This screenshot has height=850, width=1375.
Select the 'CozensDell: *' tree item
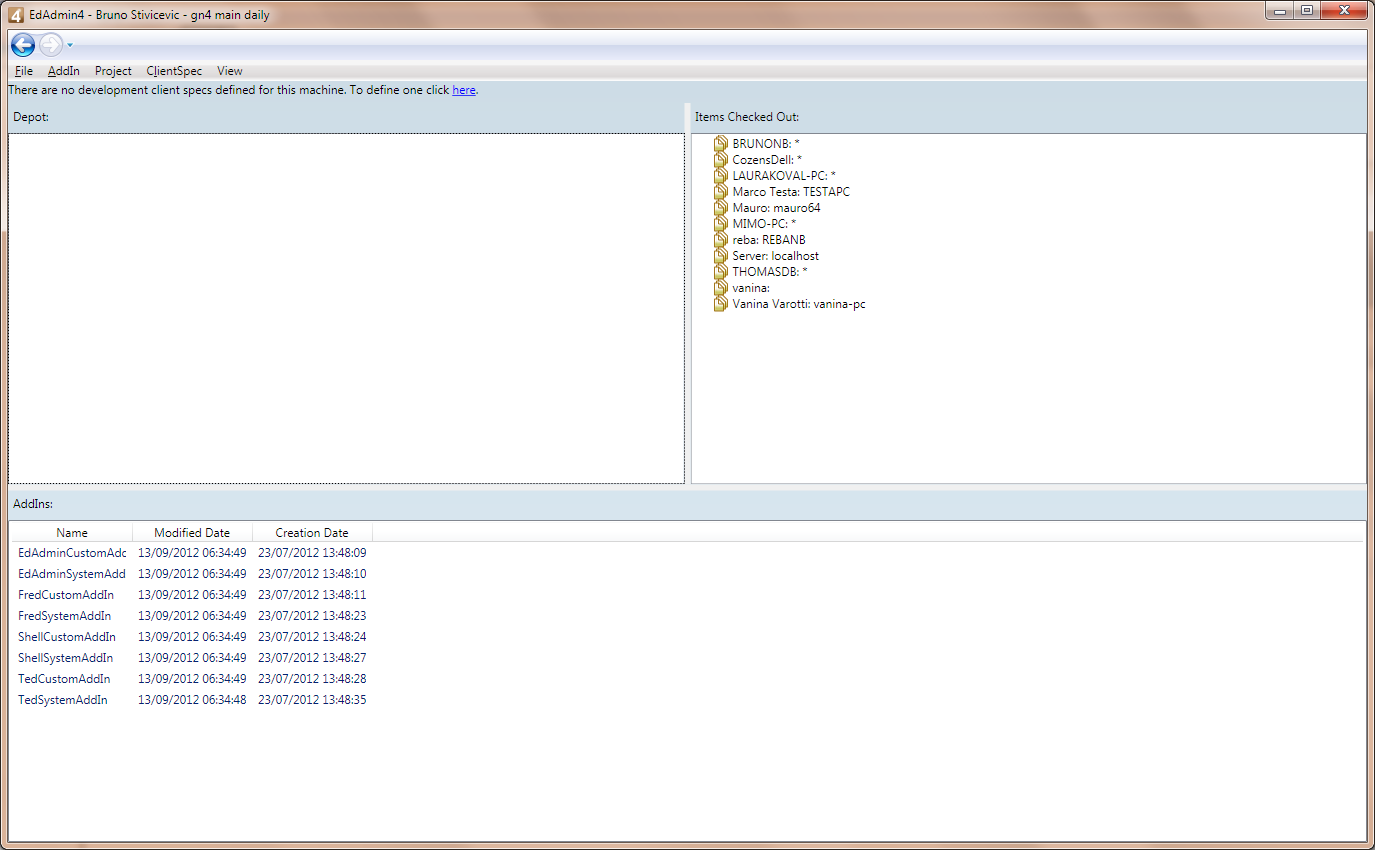click(x=767, y=160)
